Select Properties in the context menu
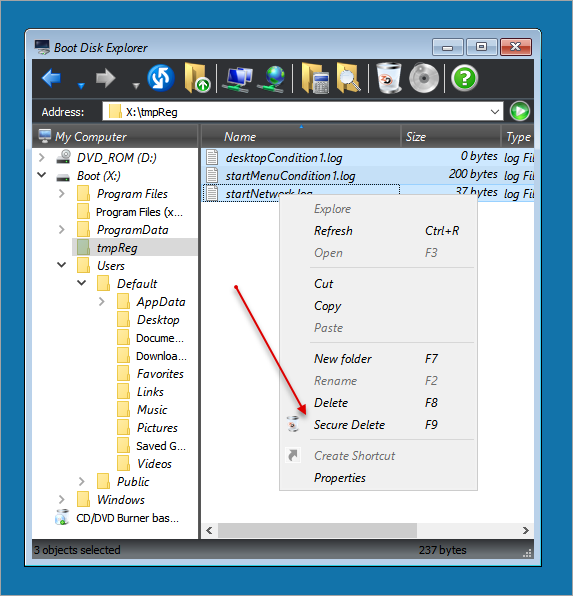 [x=340, y=478]
